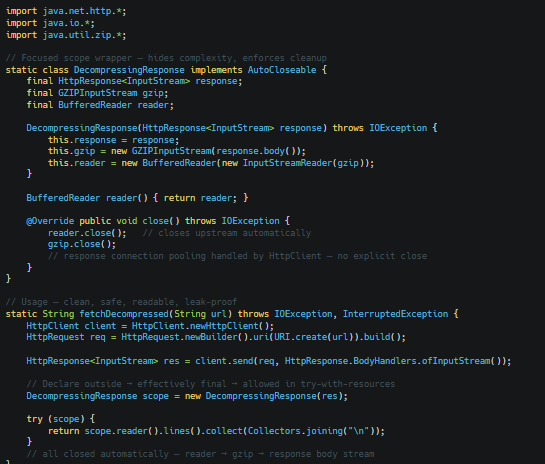Click 'final HttpResponse<InputStream> response;' field
Image resolution: width=545 pixels, height=464 pixels.
pos(135,81)
